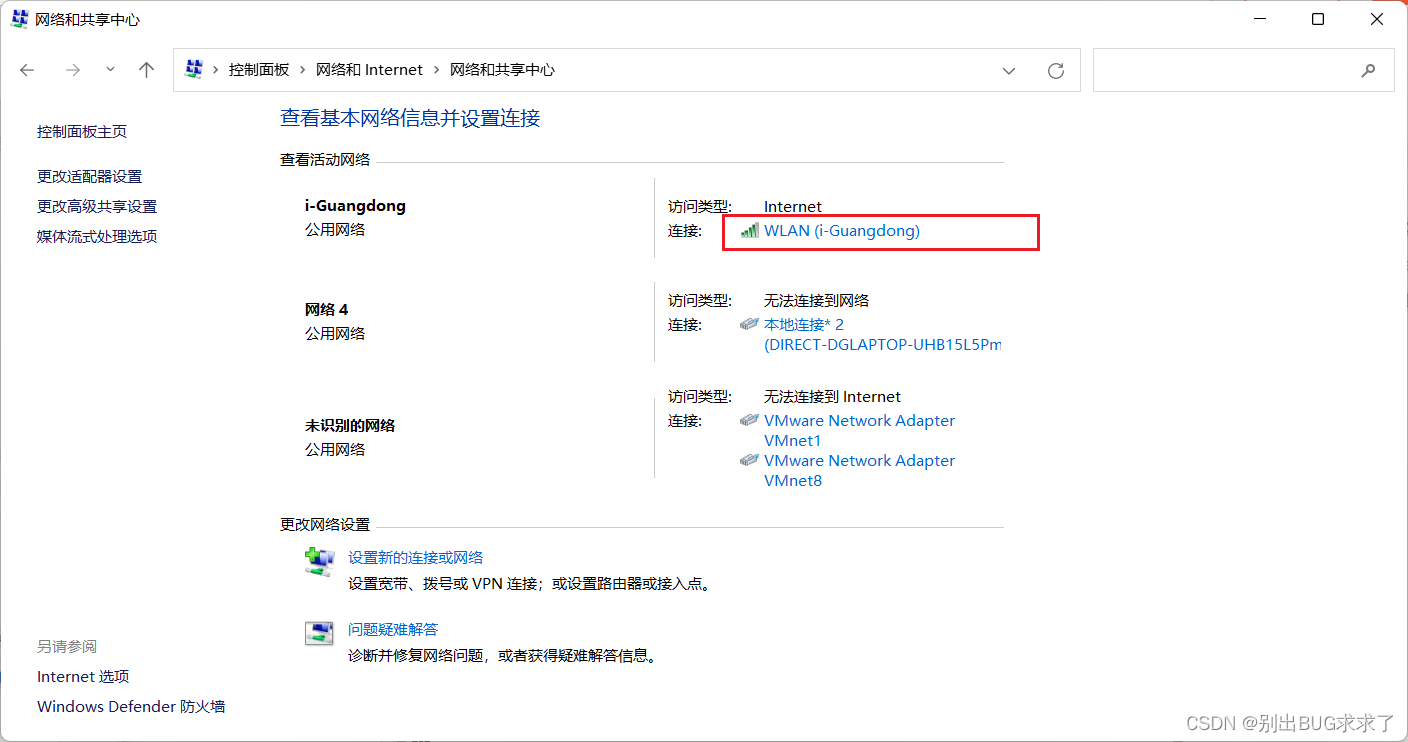The height and width of the screenshot is (742, 1408).
Task: Go up one level with up arrow
Action: point(147,70)
